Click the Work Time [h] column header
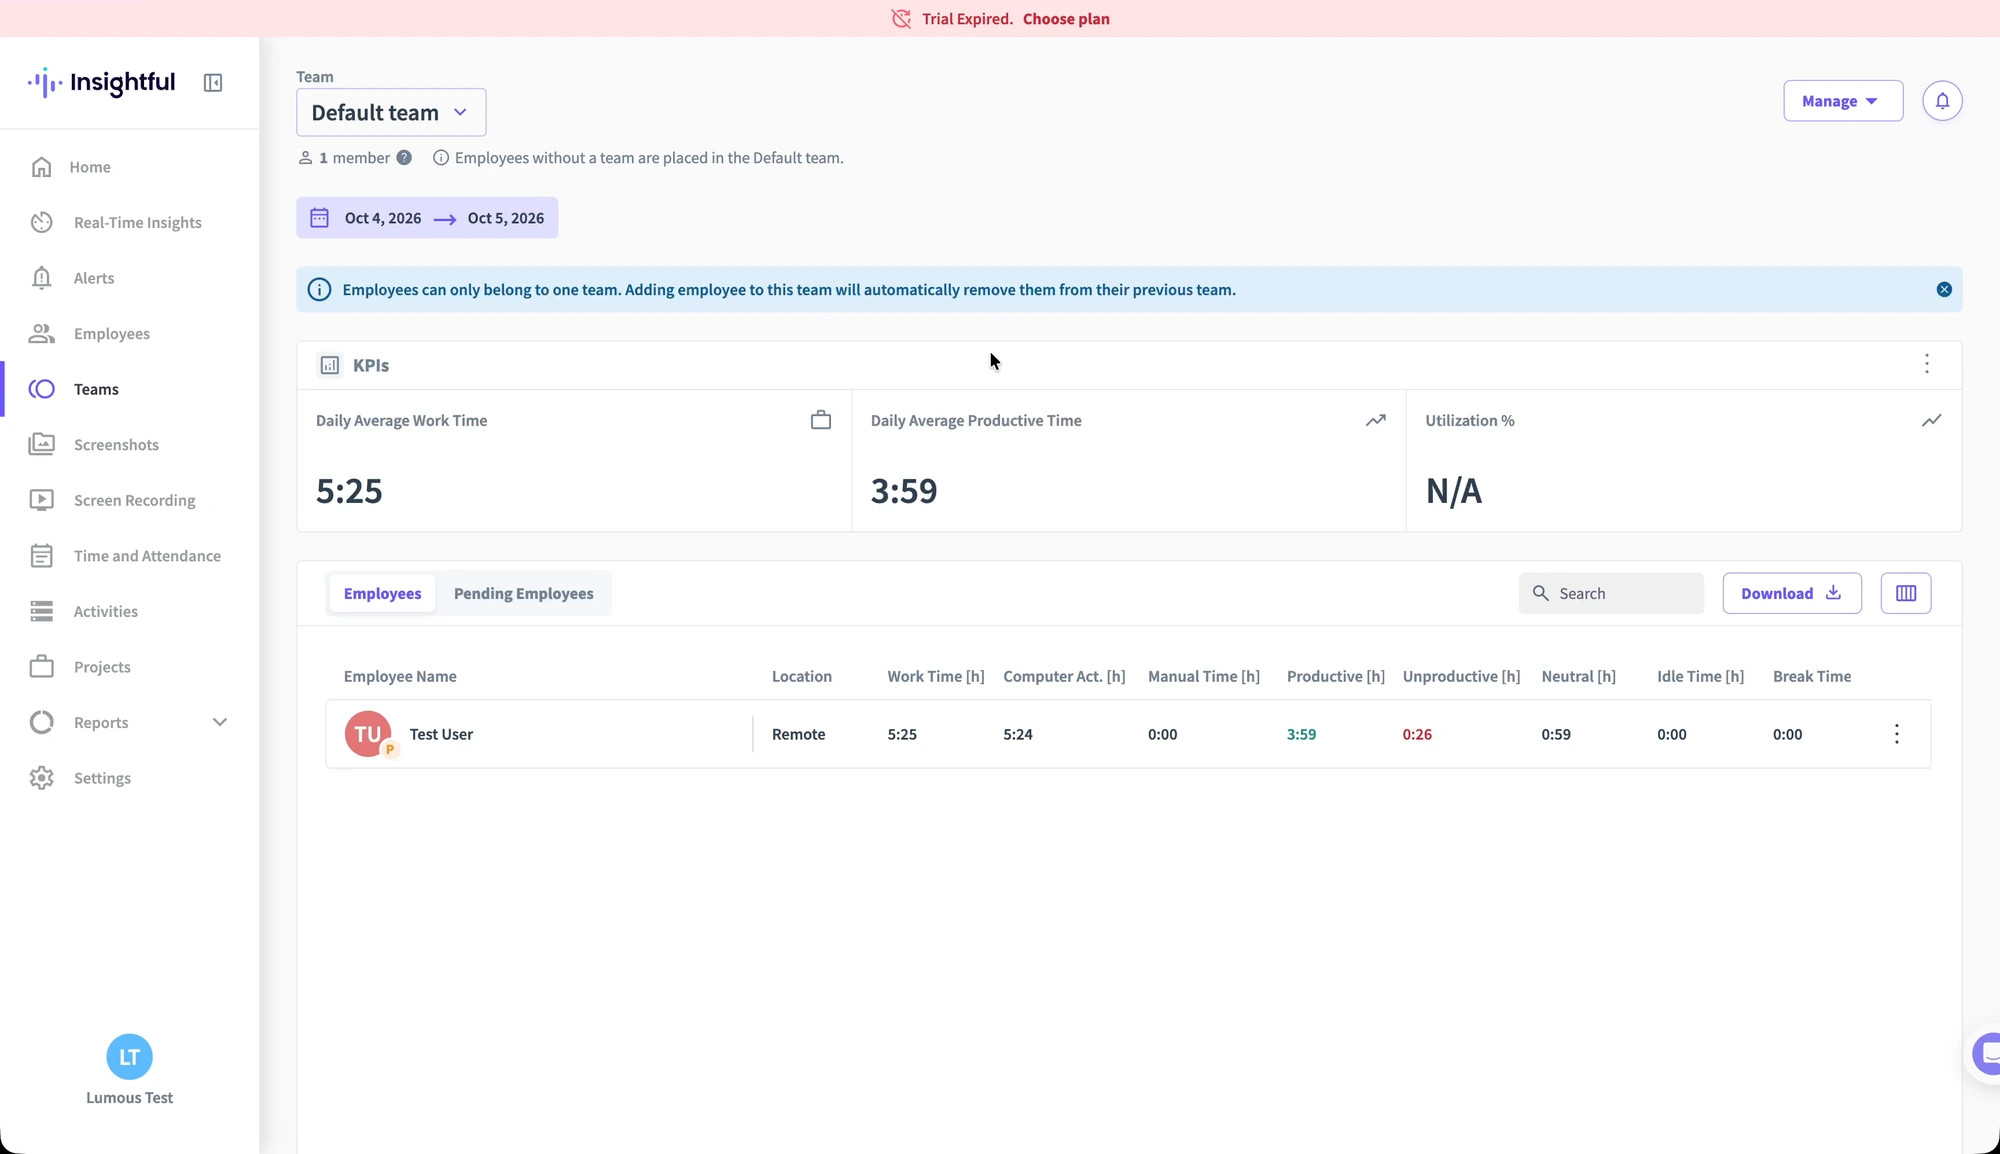The height and width of the screenshot is (1154, 2000). click(x=935, y=676)
